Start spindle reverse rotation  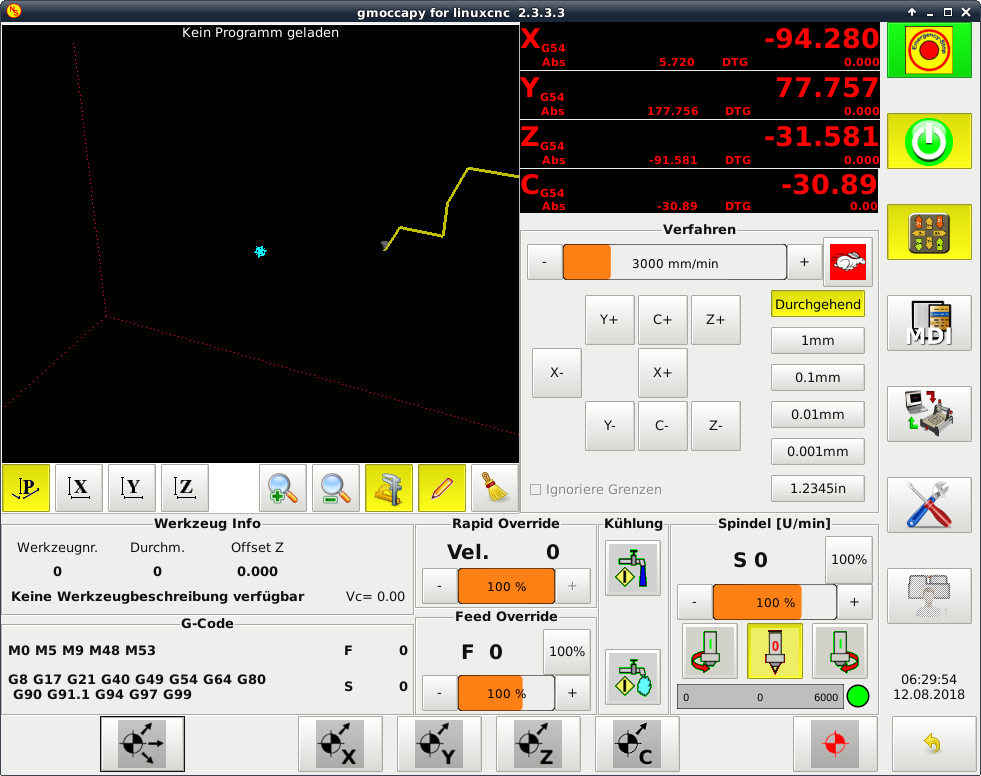[x=710, y=651]
